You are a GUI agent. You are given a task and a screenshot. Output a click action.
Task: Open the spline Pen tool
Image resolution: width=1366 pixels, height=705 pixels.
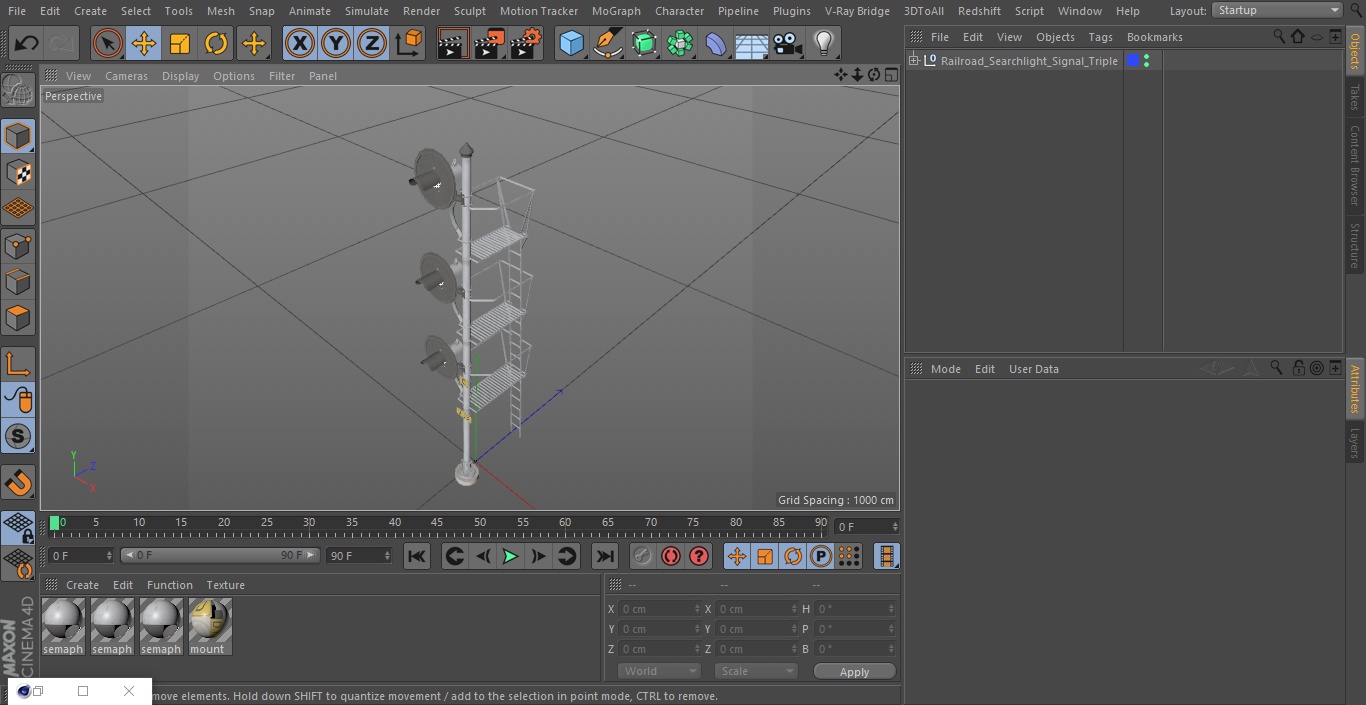pos(607,43)
